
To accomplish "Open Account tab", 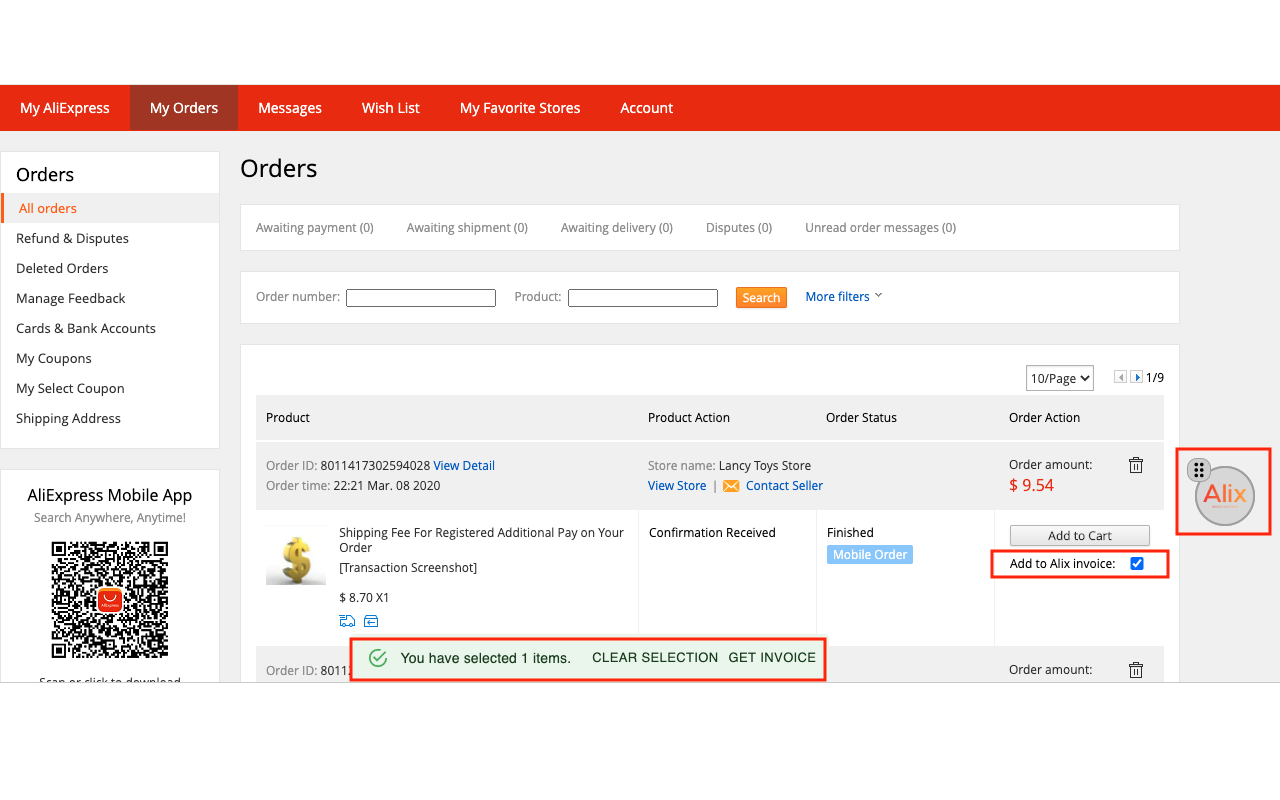I will tap(647, 108).
